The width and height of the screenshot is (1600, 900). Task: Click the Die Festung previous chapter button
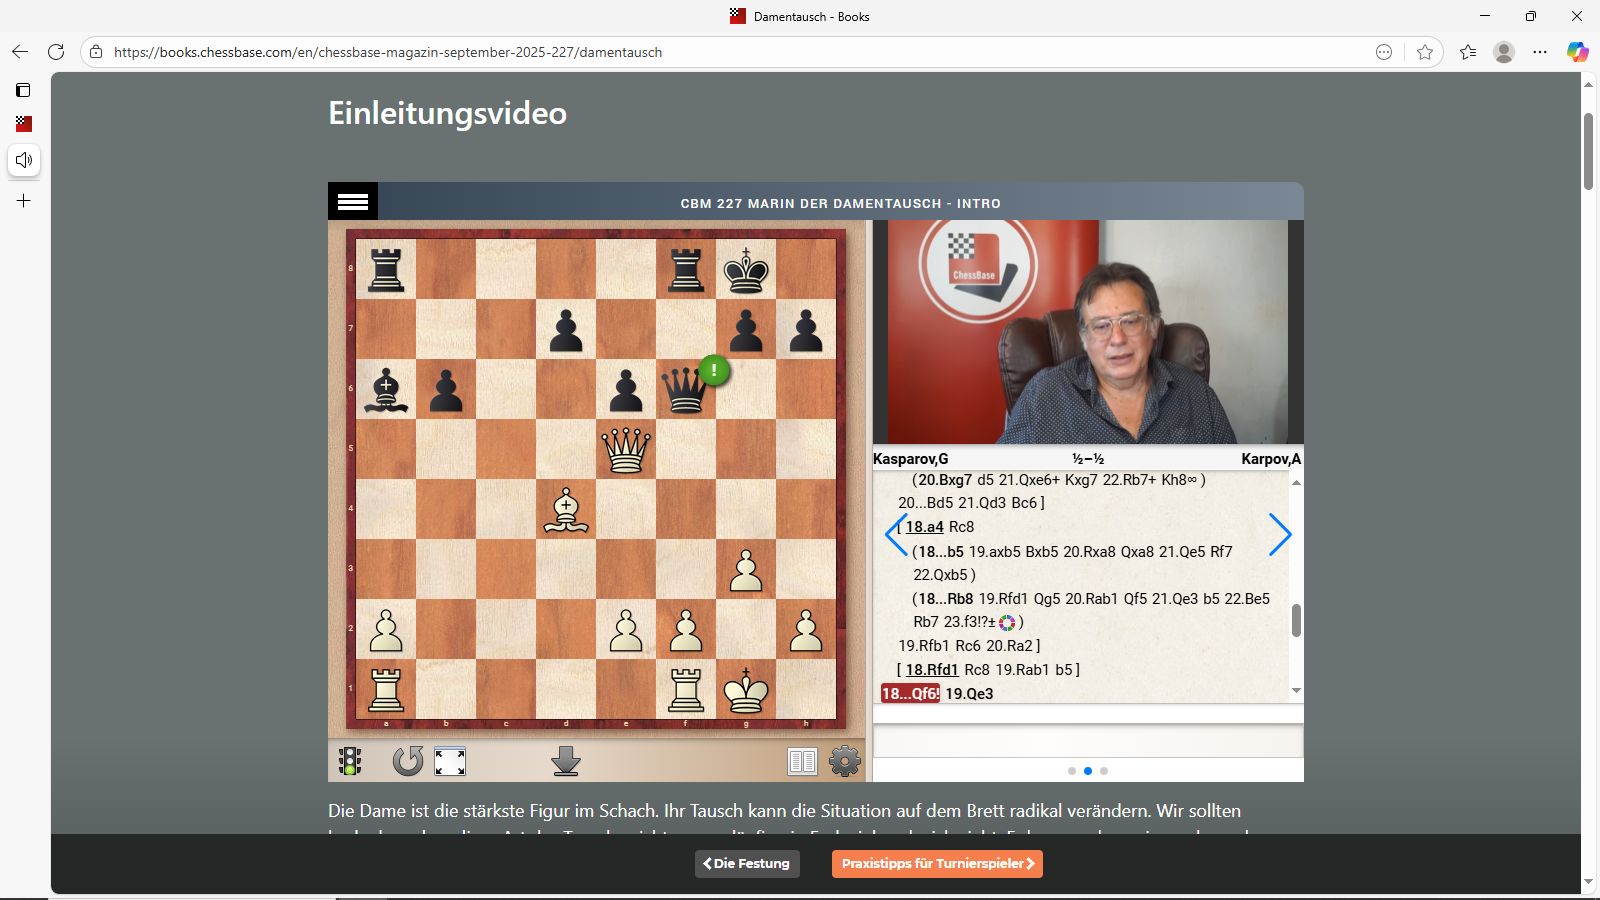(x=747, y=864)
